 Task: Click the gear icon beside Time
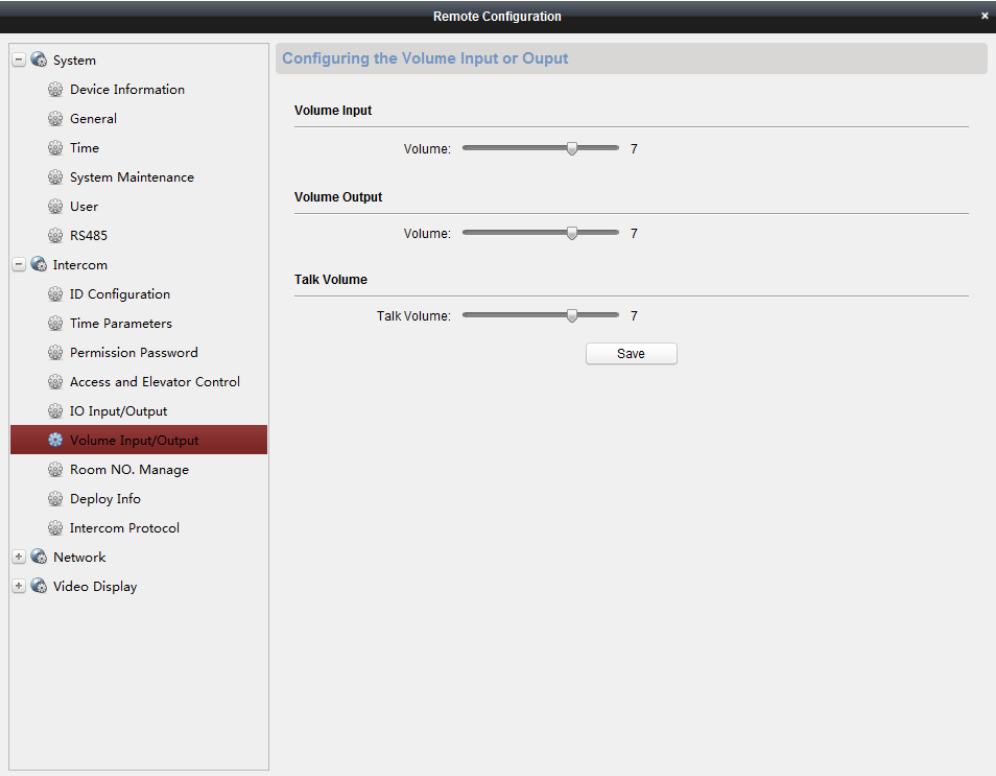55,148
